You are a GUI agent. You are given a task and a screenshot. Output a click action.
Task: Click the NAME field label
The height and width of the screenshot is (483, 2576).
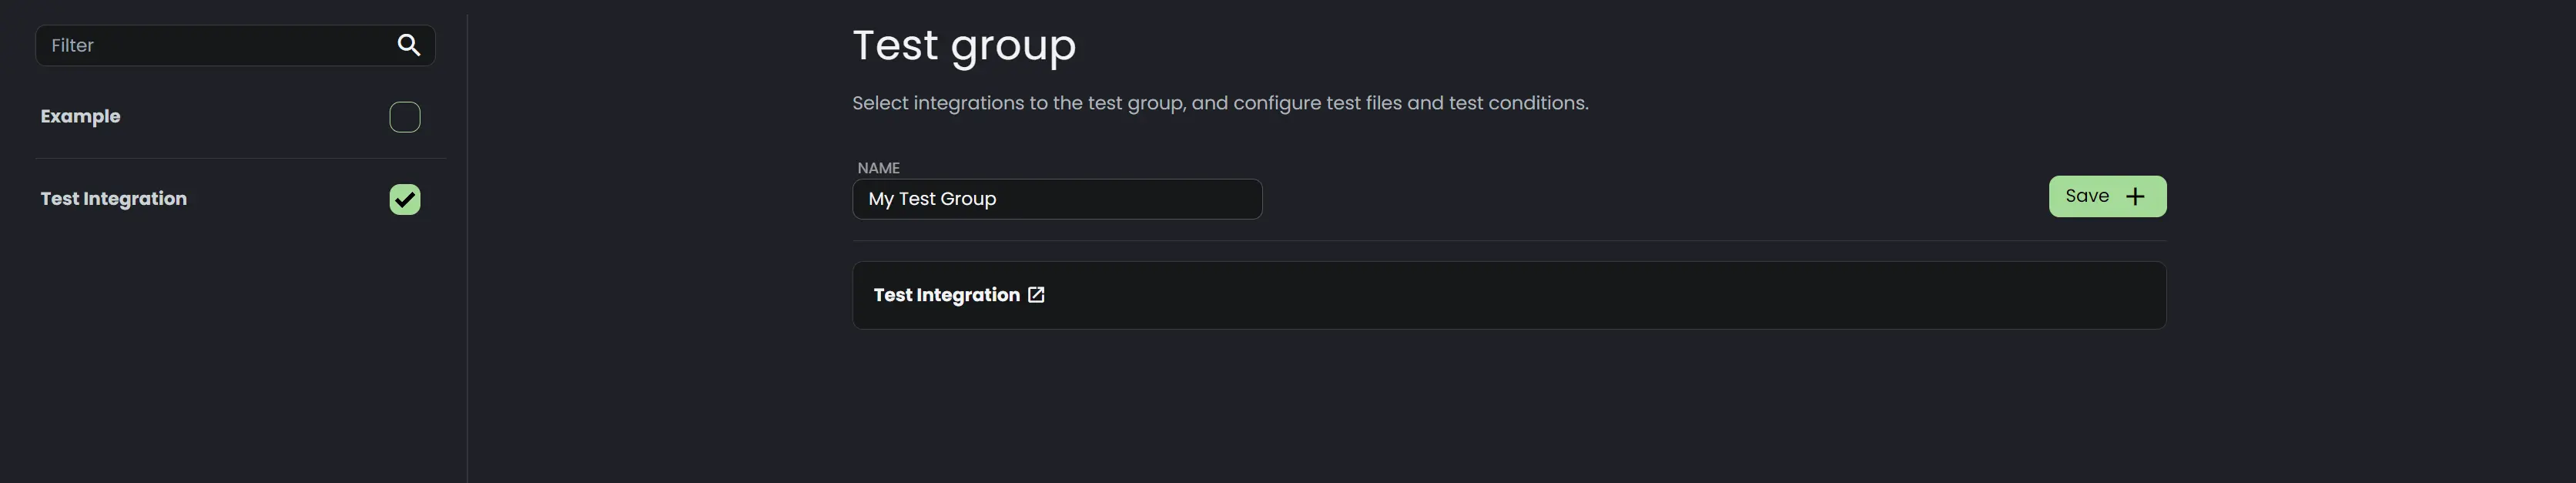(x=878, y=168)
